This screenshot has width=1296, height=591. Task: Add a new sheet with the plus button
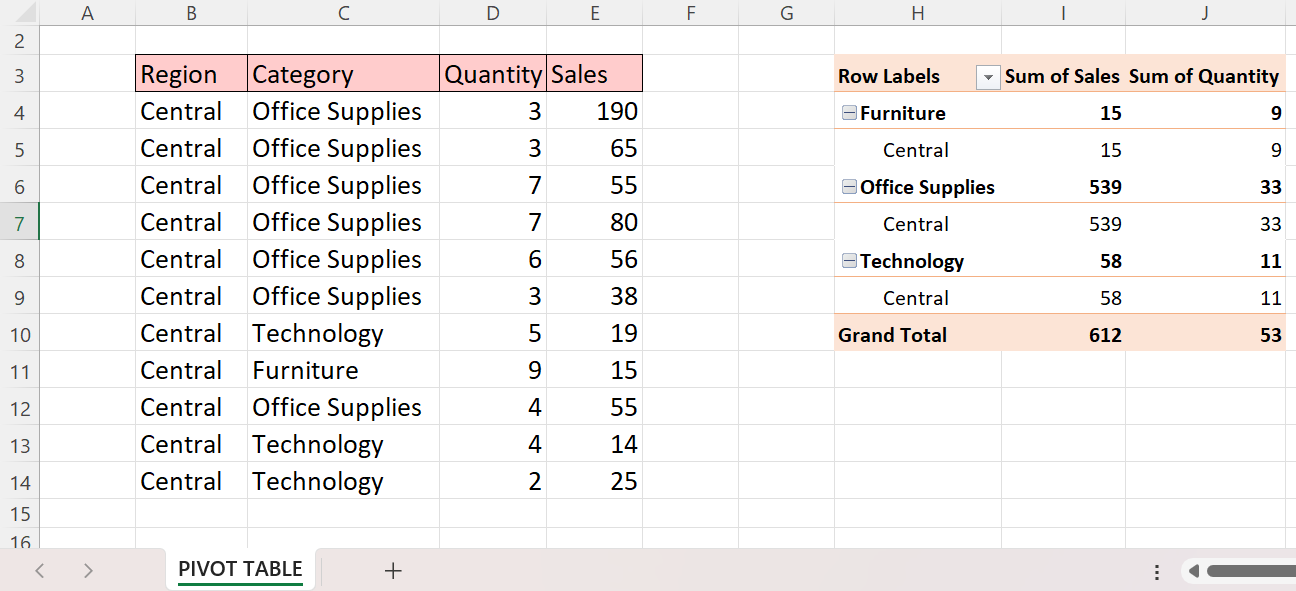click(x=393, y=571)
